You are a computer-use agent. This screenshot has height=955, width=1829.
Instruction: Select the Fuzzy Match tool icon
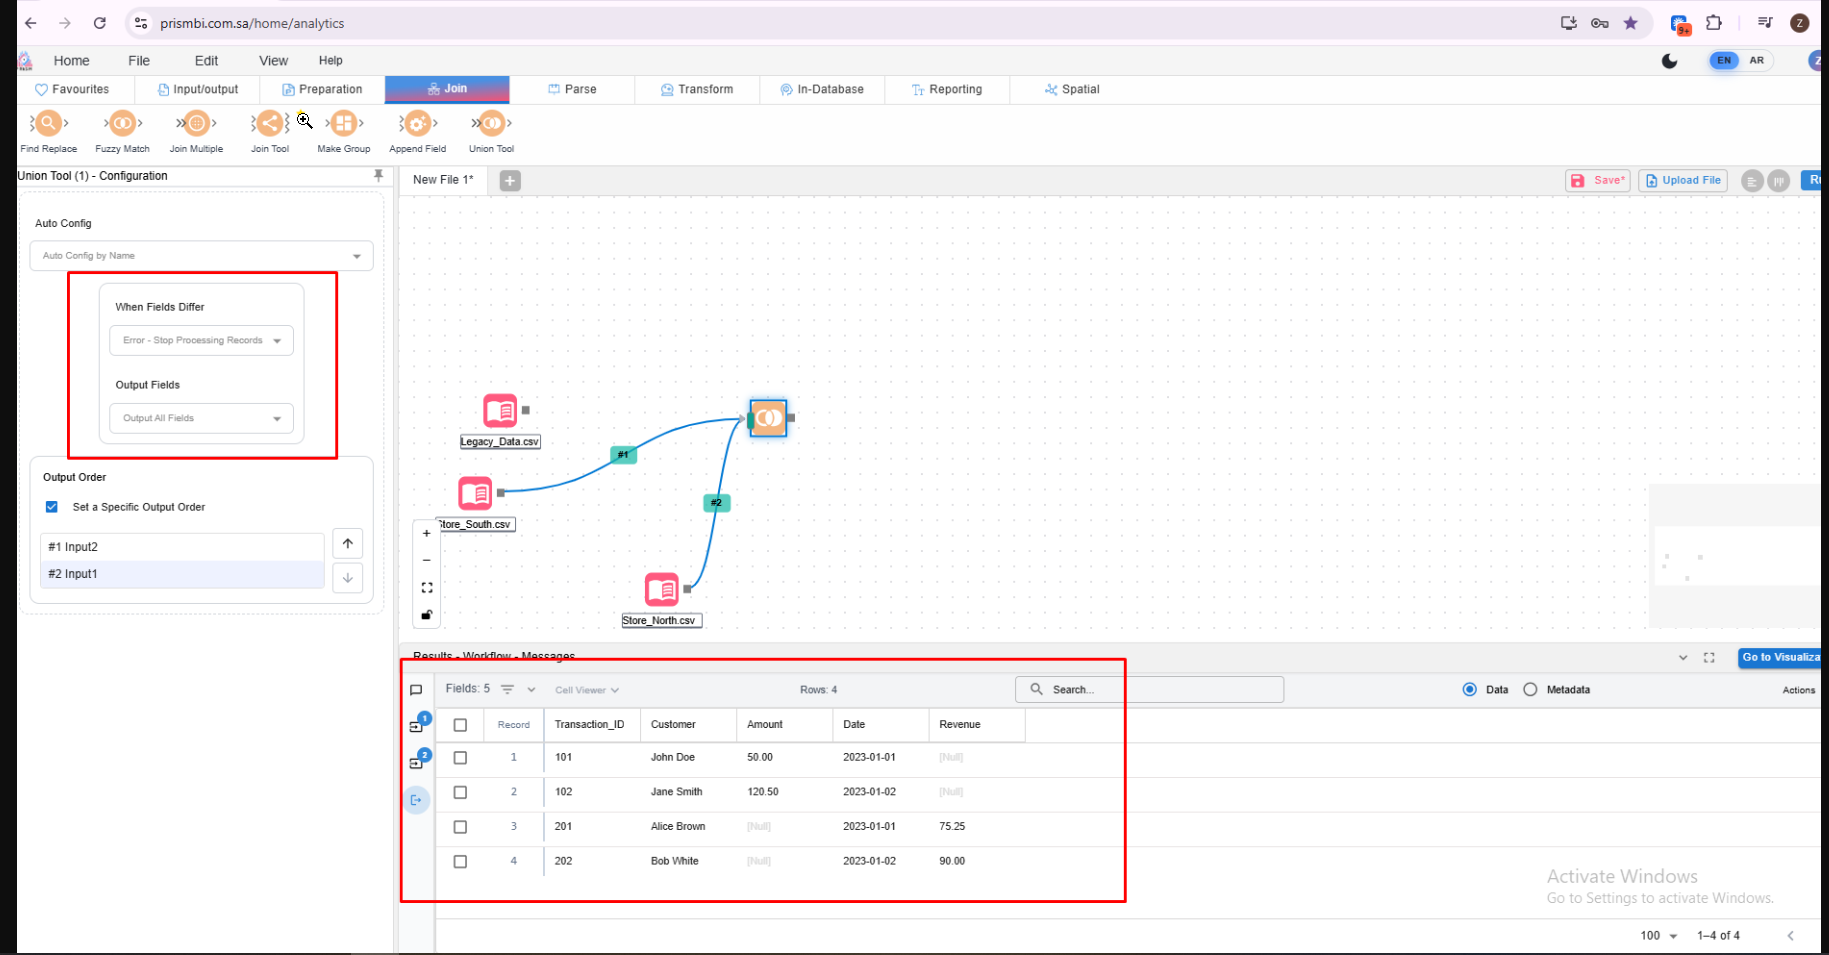(122, 124)
